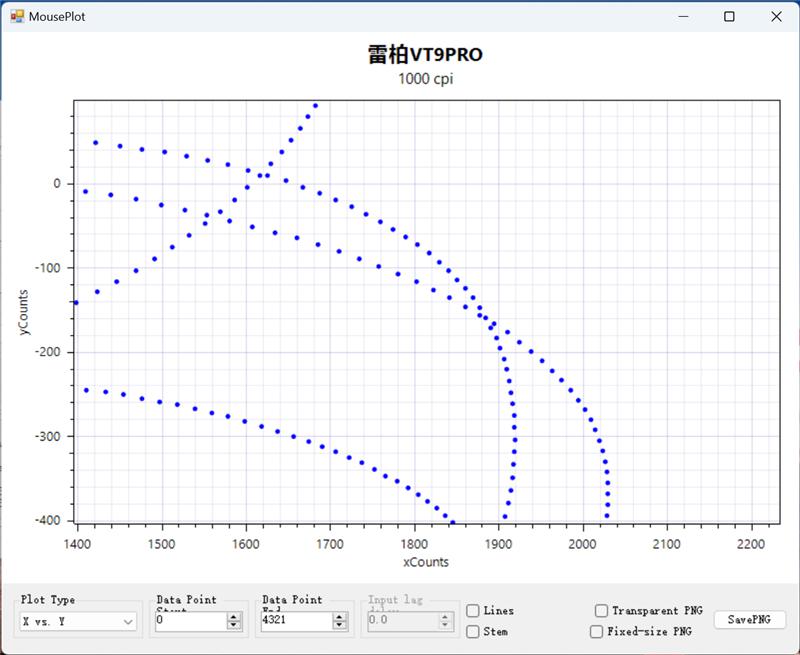
Task: Decrement the Data Point End value
Action: click(340, 626)
